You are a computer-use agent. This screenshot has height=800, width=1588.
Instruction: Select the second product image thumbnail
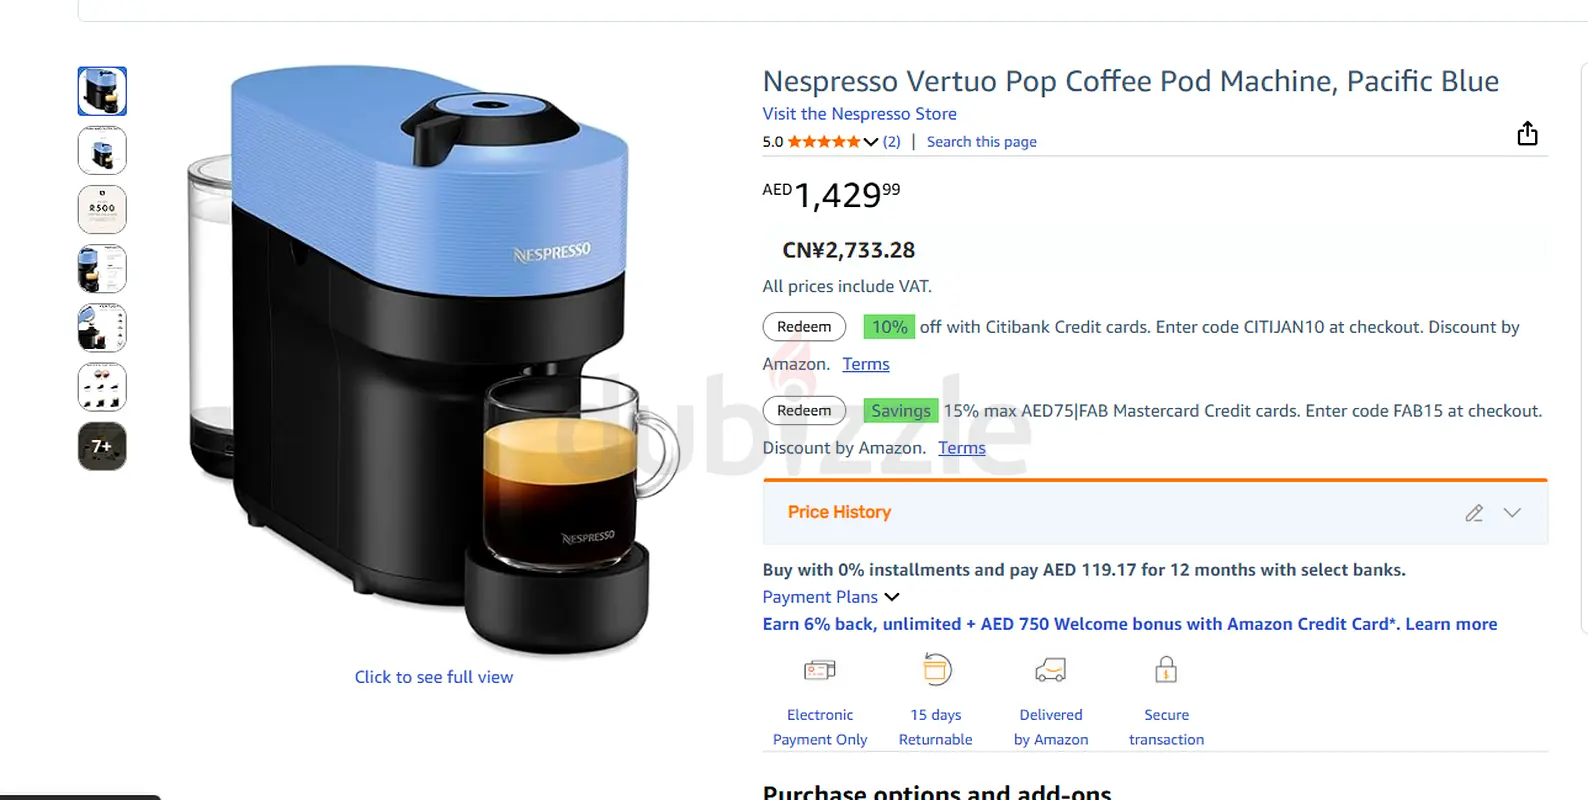[102, 151]
